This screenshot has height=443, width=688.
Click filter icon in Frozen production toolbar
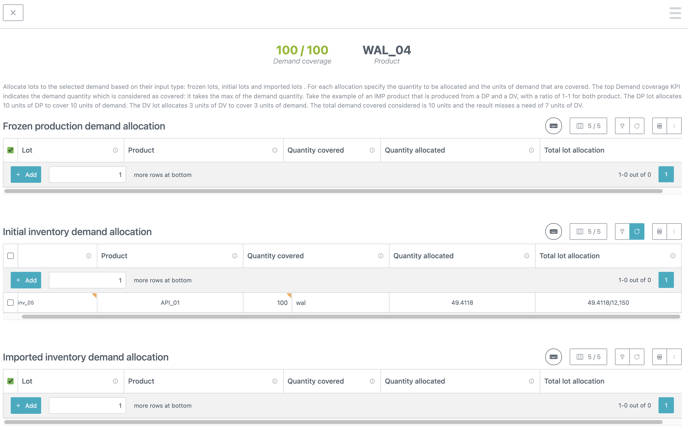click(x=622, y=126)
